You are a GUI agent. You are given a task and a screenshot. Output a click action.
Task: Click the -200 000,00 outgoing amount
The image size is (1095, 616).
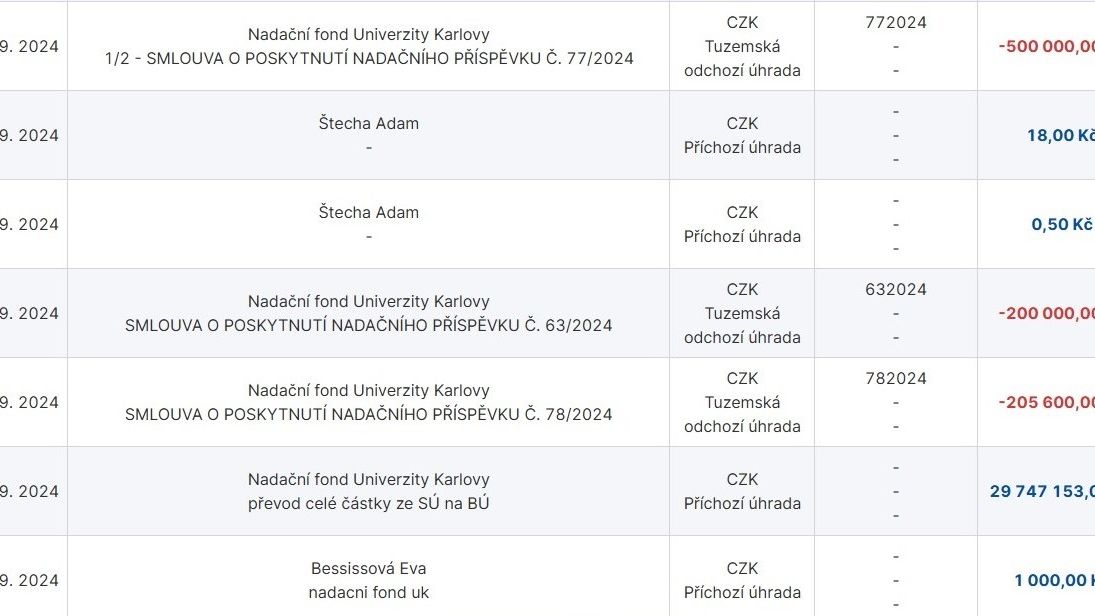coord(1046,314)
